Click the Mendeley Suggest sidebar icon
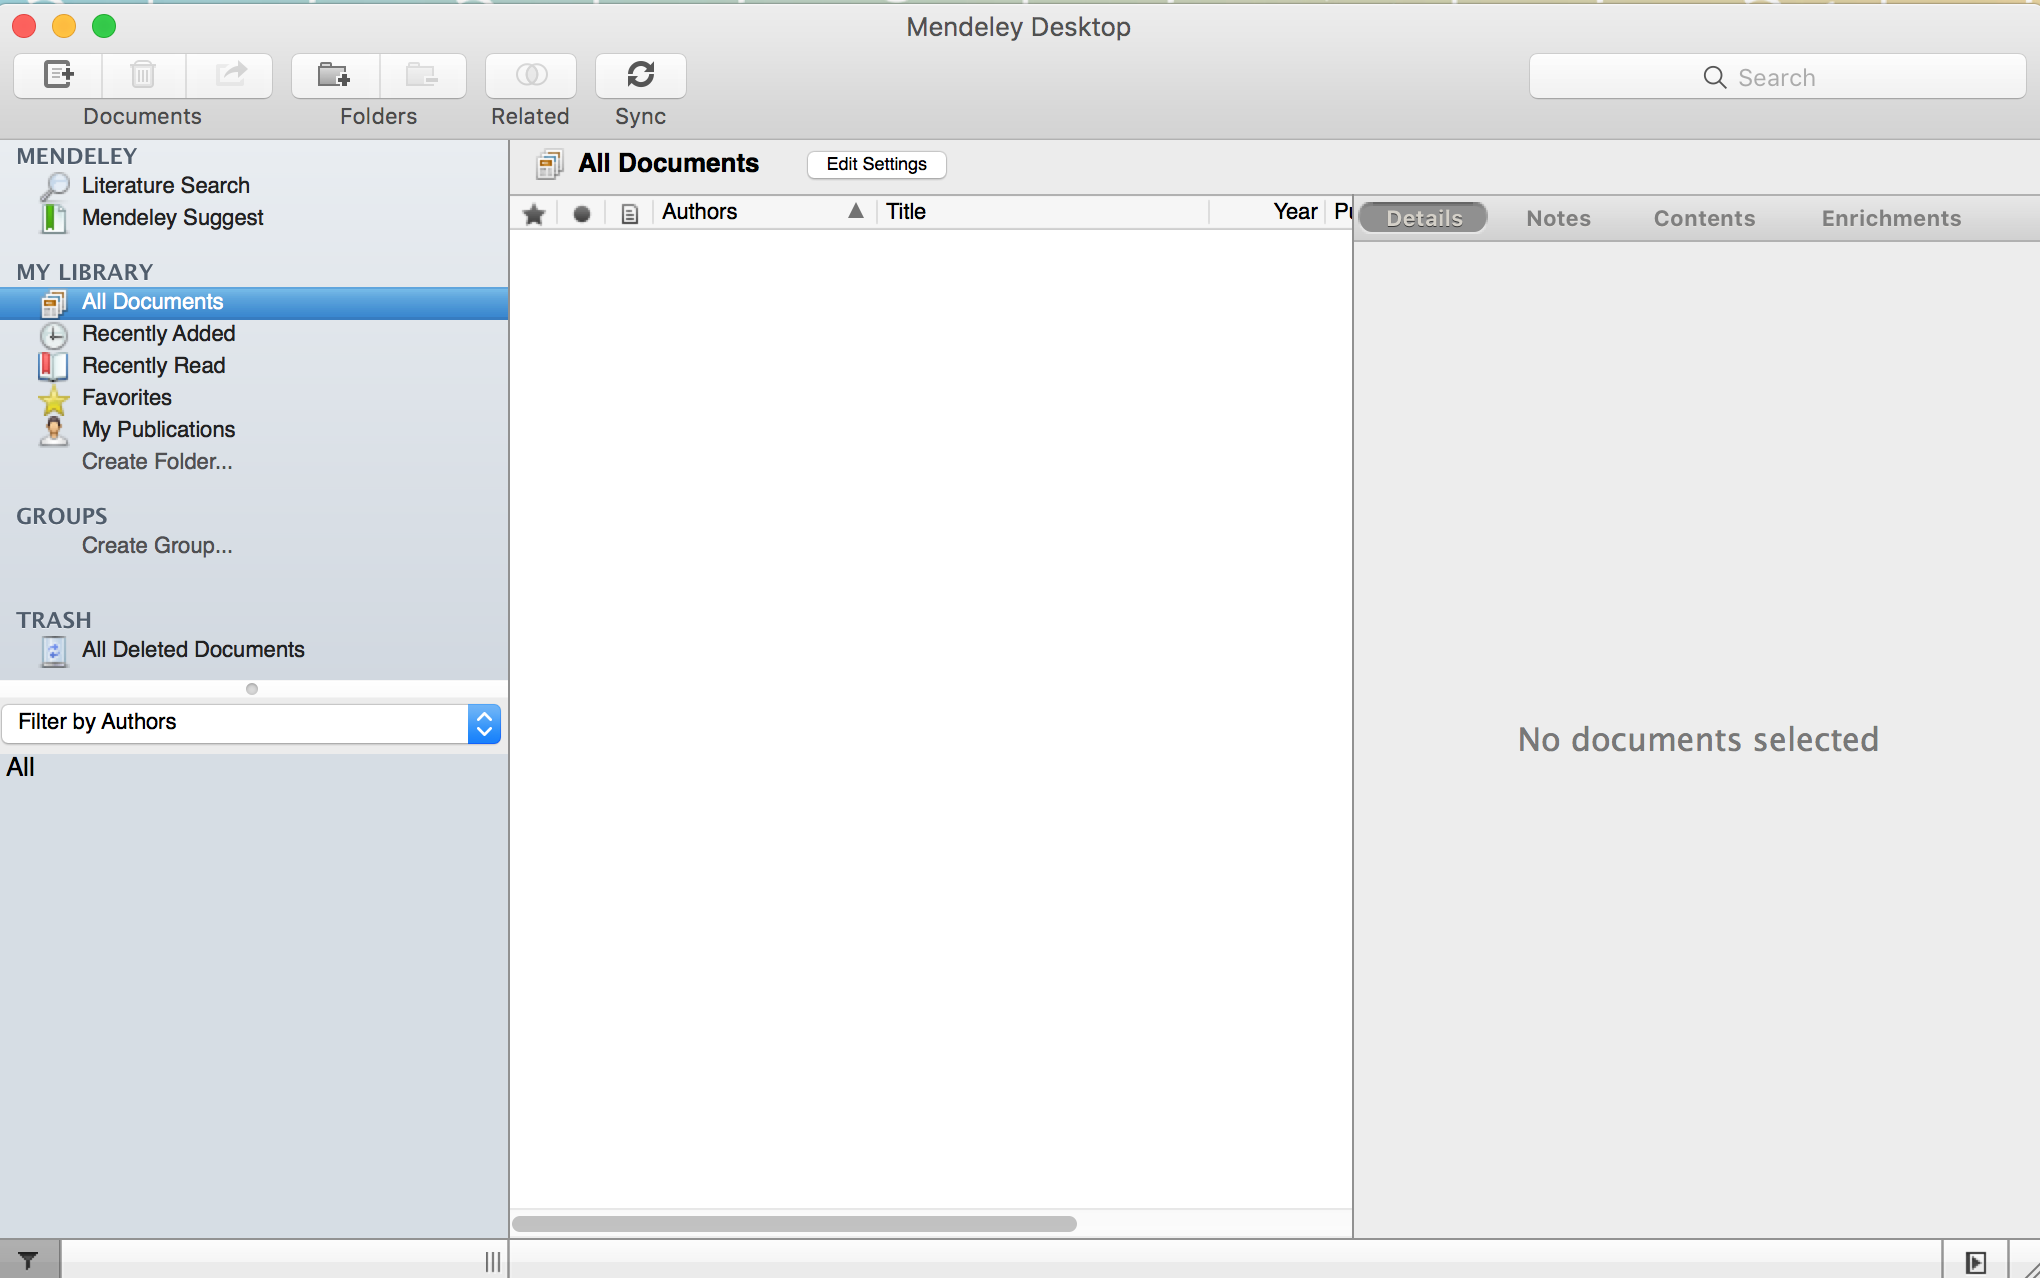 (54, 218)
